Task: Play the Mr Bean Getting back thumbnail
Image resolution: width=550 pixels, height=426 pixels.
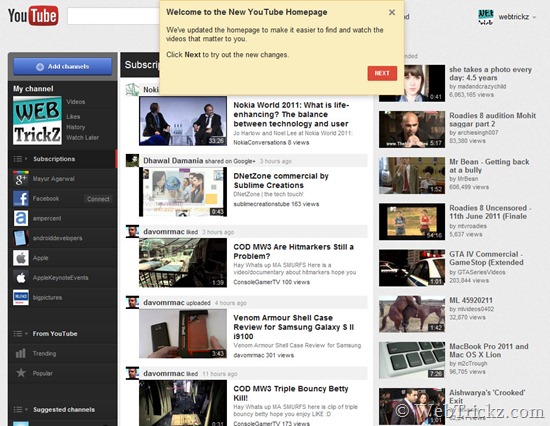Action: (x=412, y=175)
